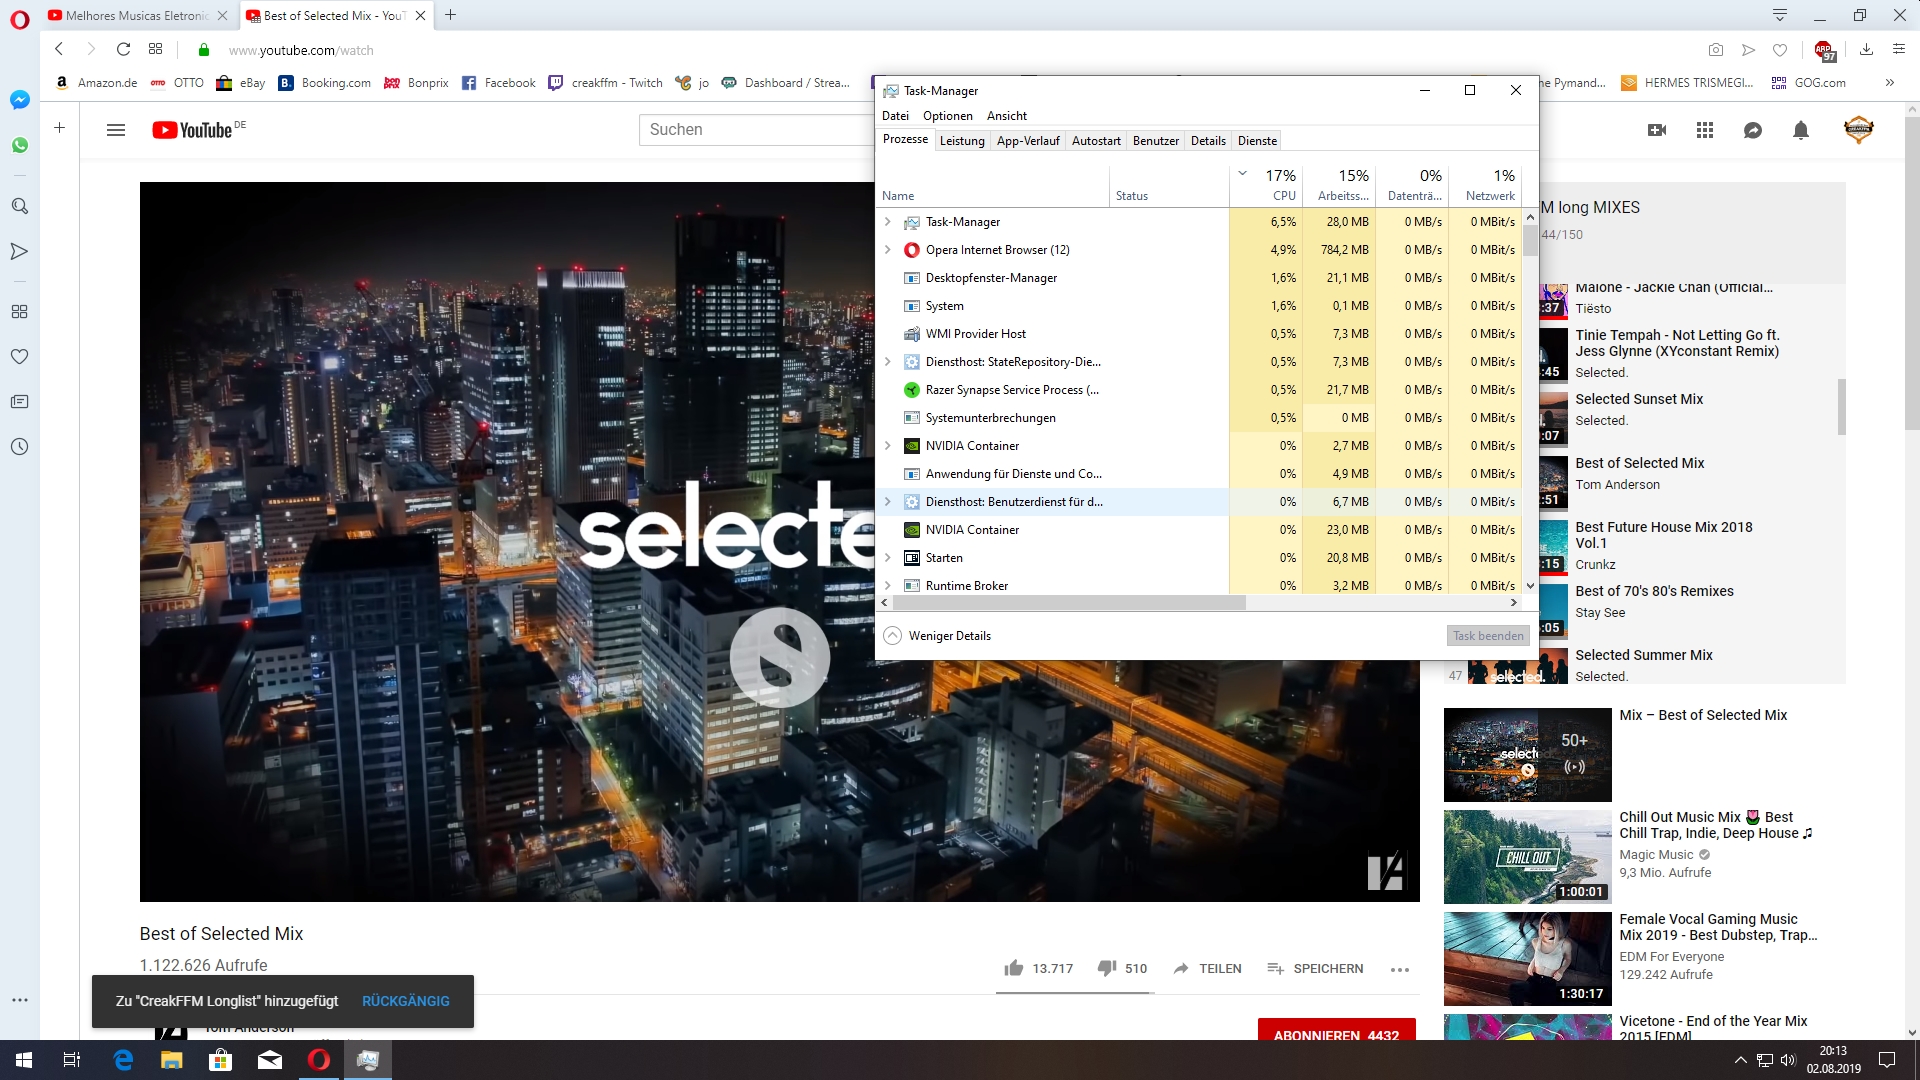Click the YouTube create video icon
The image size is (1920, 1080).
click(1657, 130)
